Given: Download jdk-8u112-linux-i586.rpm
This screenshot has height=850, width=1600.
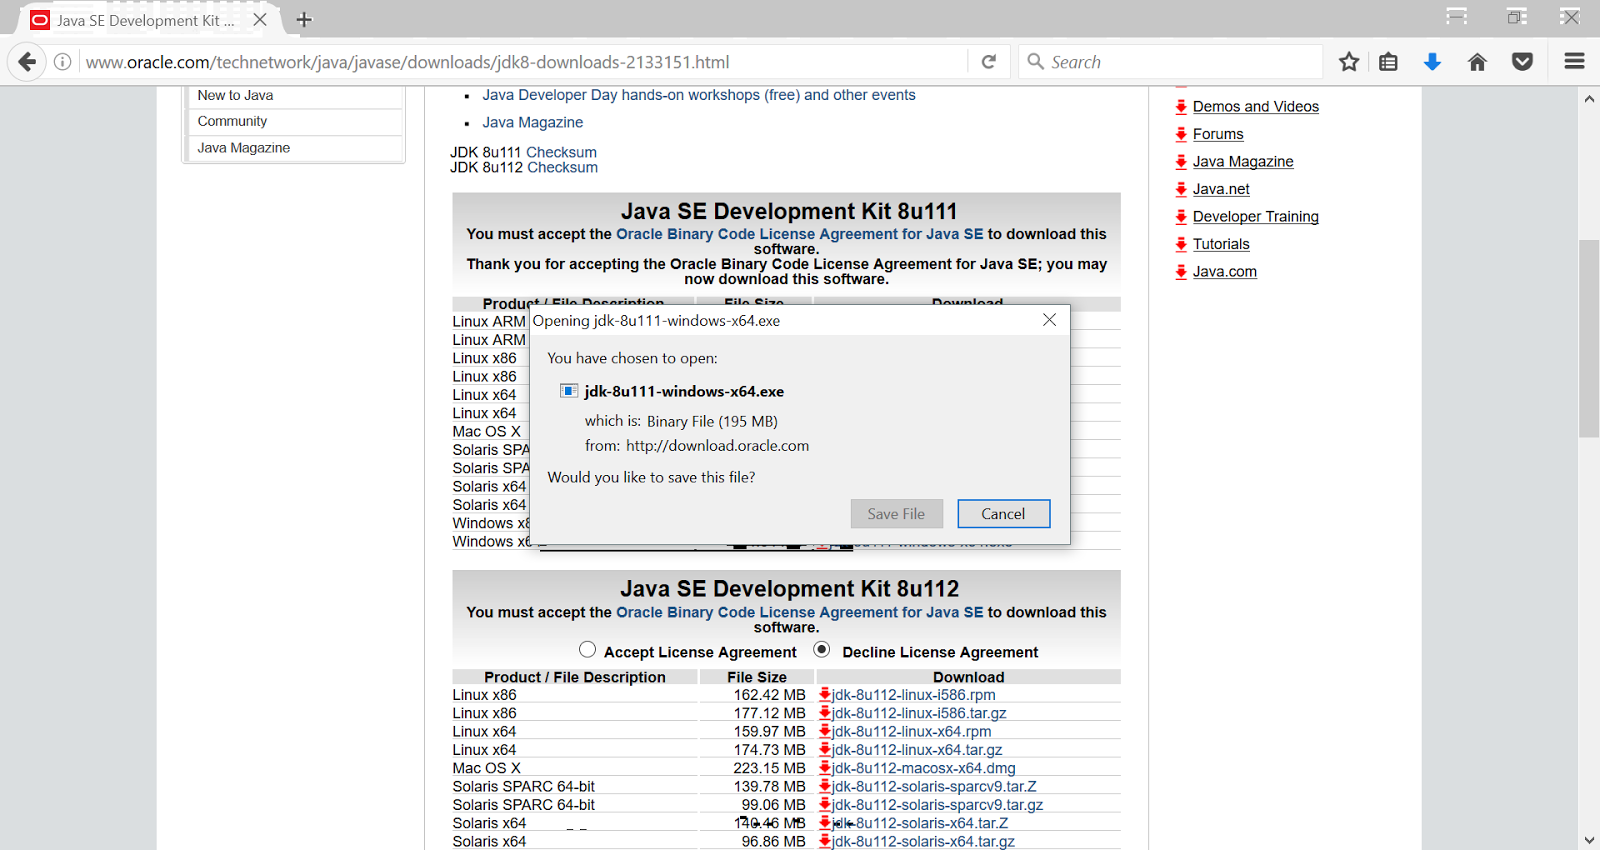Looking at the screenshot, I should 913,695.
